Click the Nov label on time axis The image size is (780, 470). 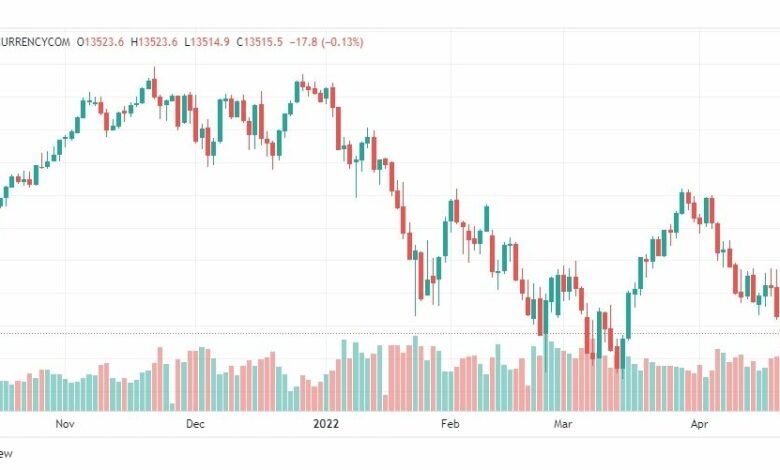point(65,424)
